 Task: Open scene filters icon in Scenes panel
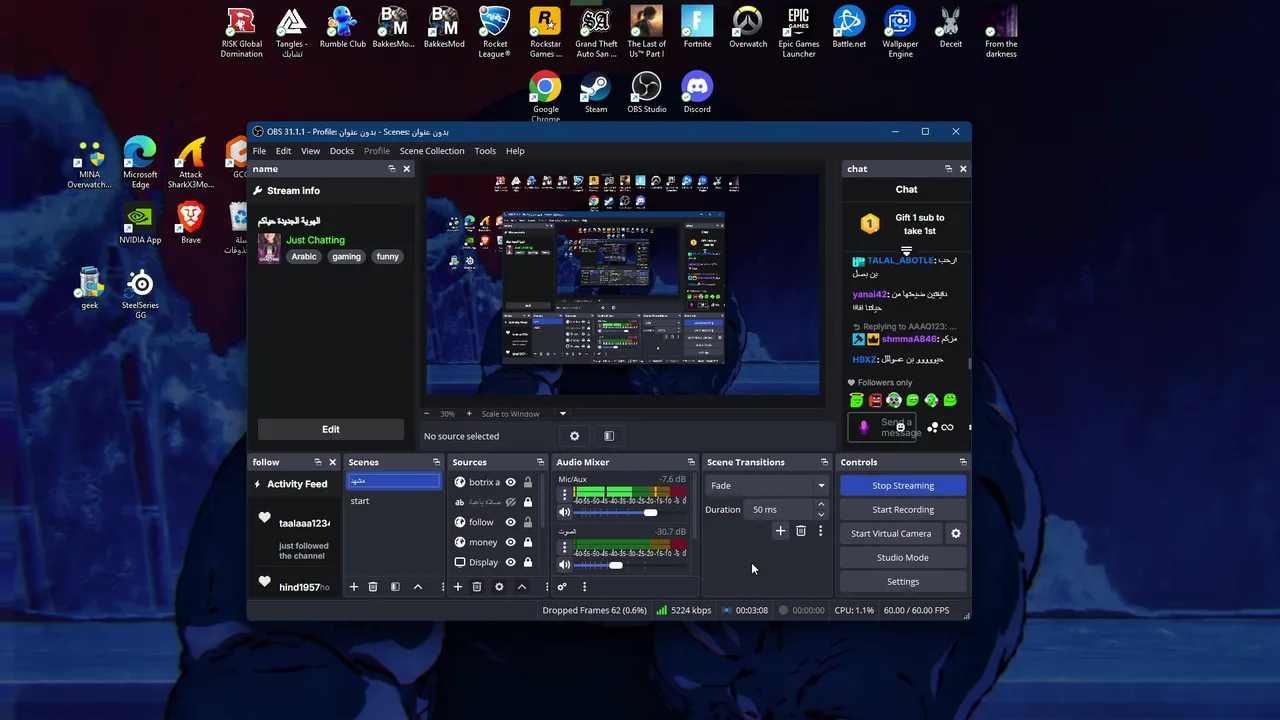pyautogui.click(x=395, y=587)
